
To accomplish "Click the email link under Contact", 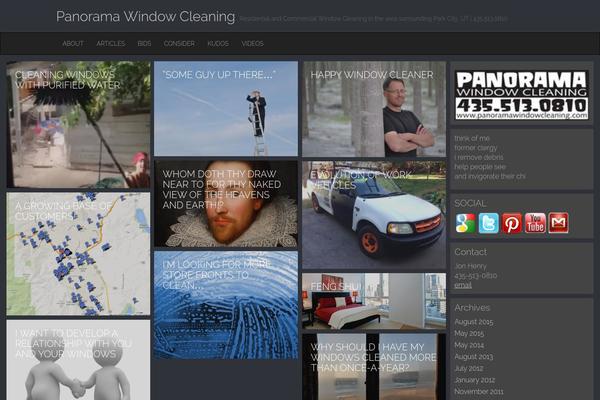I will (463, 285).
